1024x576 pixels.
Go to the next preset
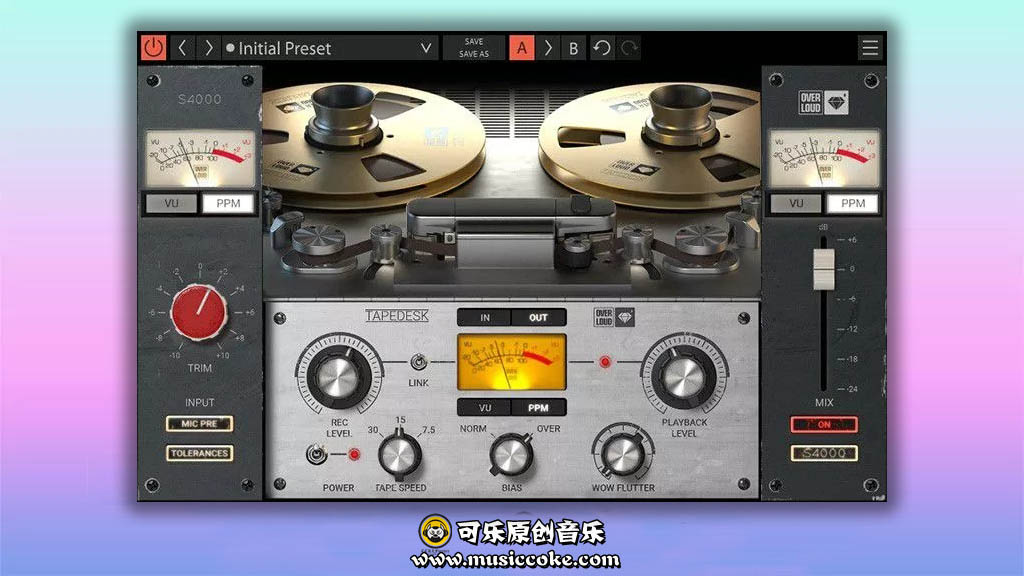click(208, 48)
